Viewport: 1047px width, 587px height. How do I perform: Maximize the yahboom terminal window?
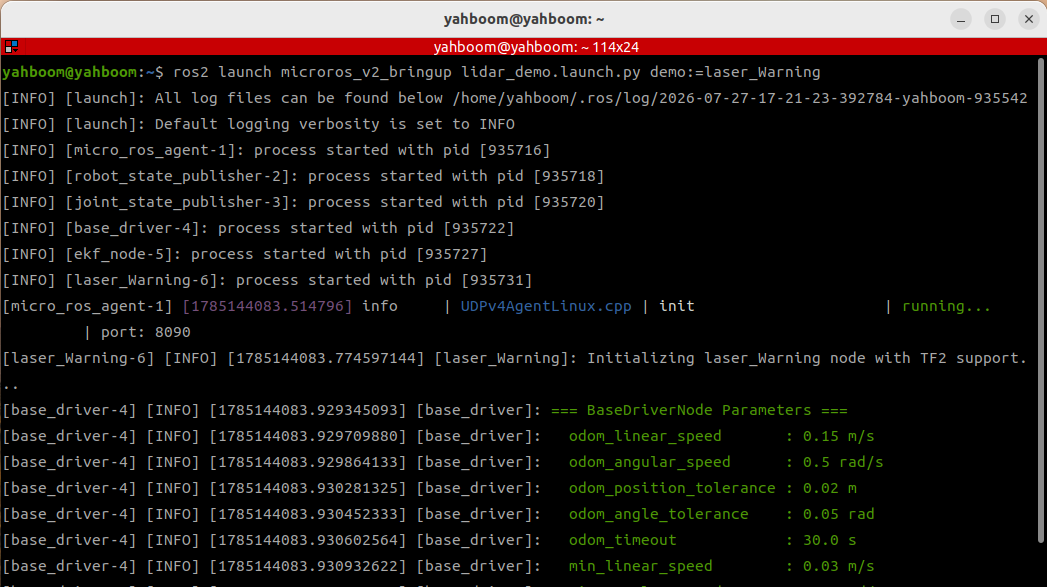pyautogui.click(x=995, y=19)
